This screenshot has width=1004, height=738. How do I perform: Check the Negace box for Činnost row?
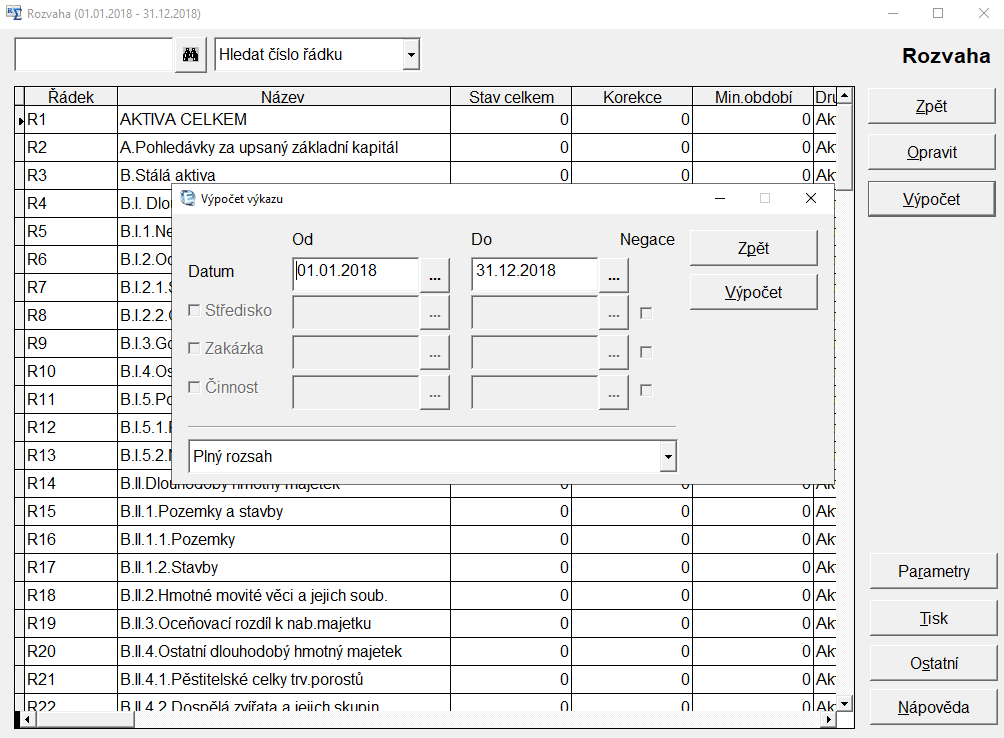point(646,390)
